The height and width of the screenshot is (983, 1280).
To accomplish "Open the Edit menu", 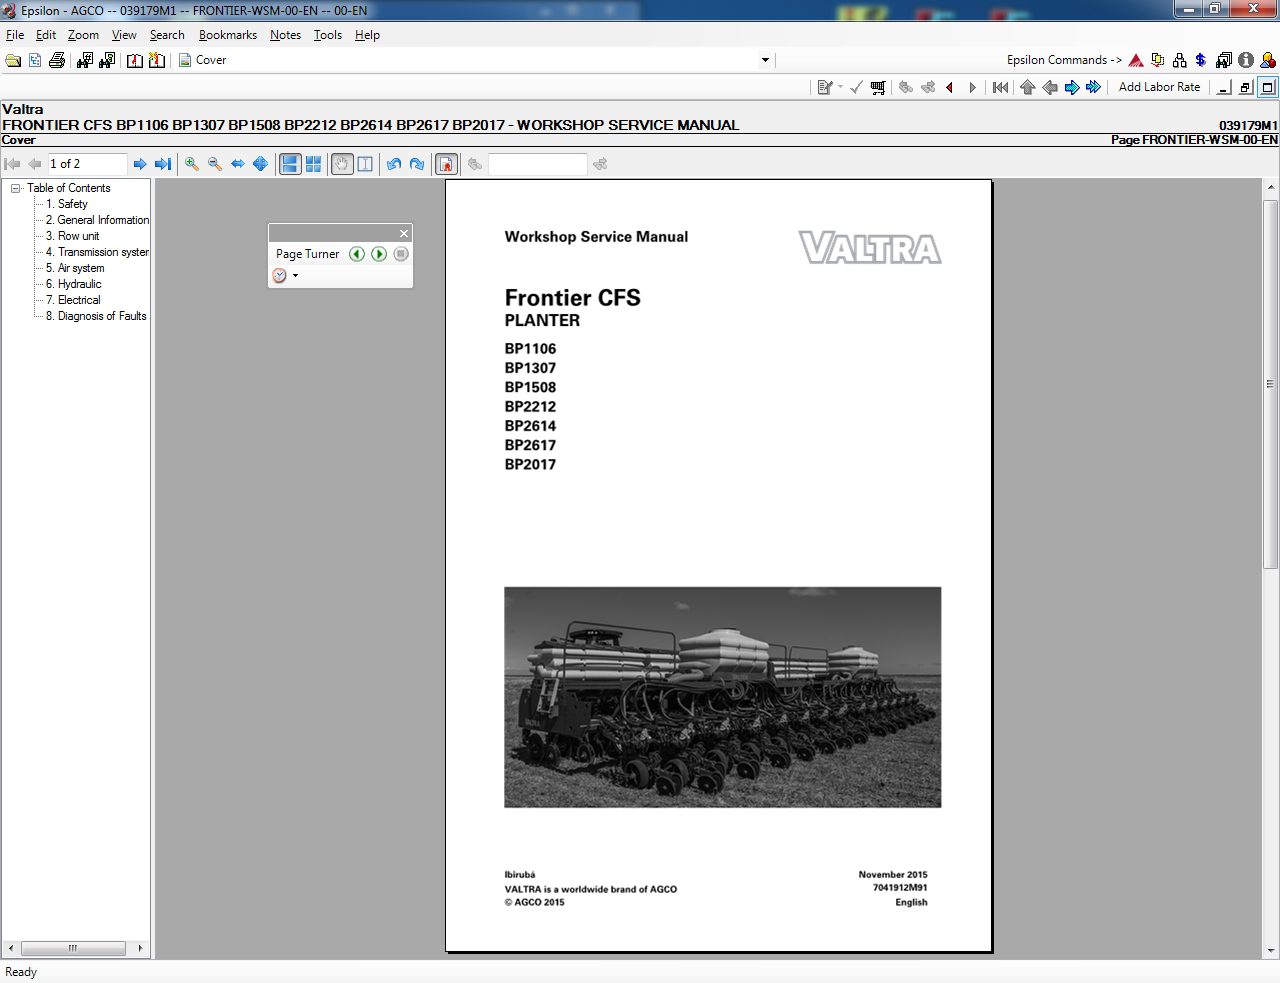I will 46,35.
